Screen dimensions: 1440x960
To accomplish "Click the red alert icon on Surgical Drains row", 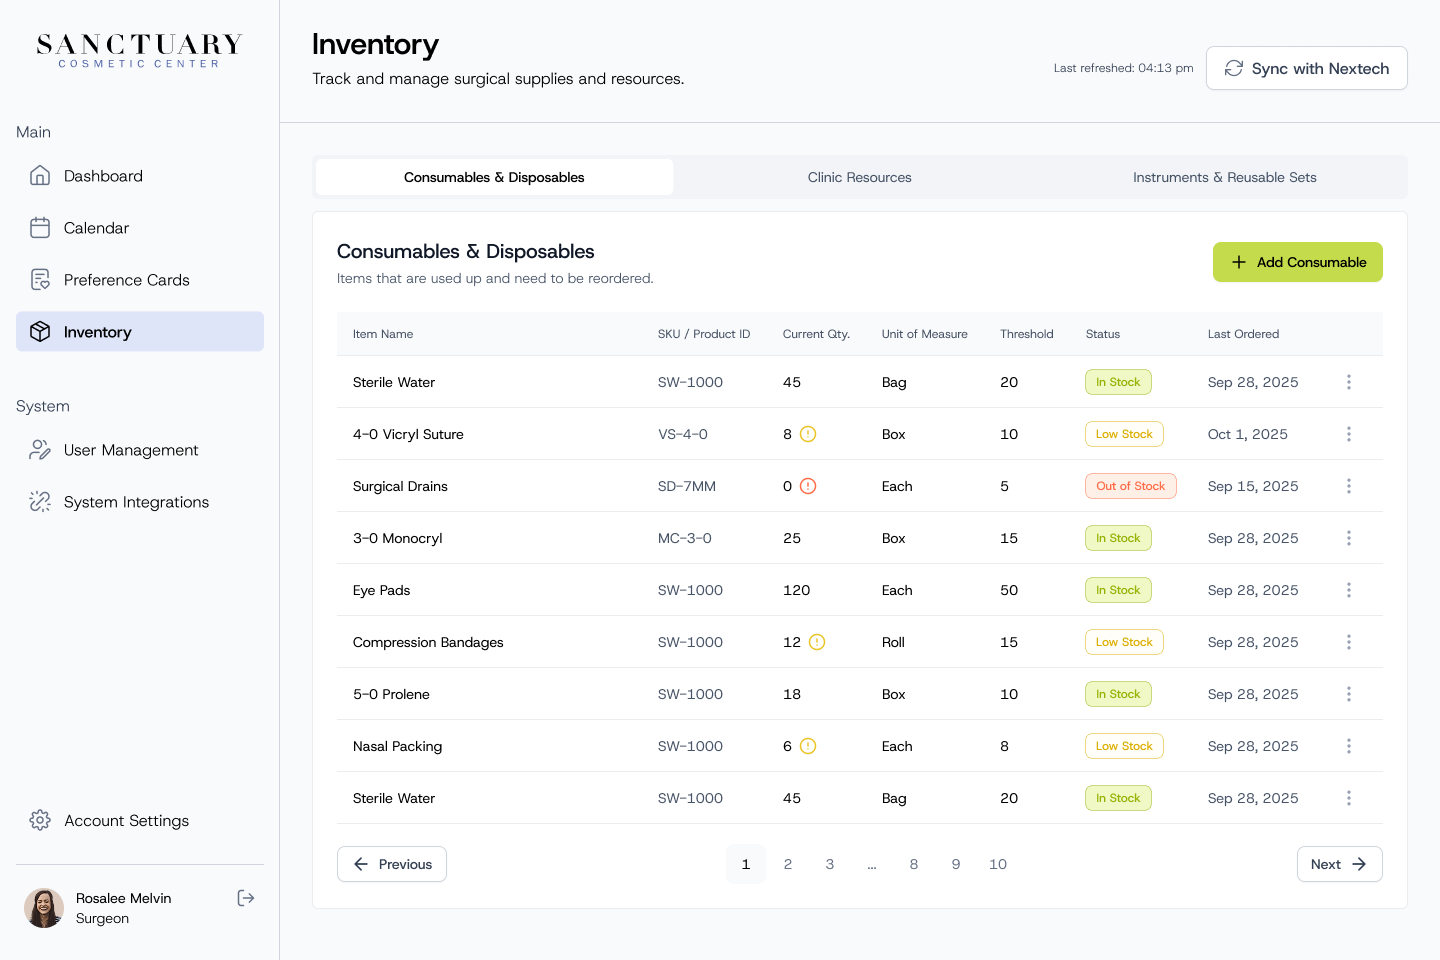I will coord(808,486).
